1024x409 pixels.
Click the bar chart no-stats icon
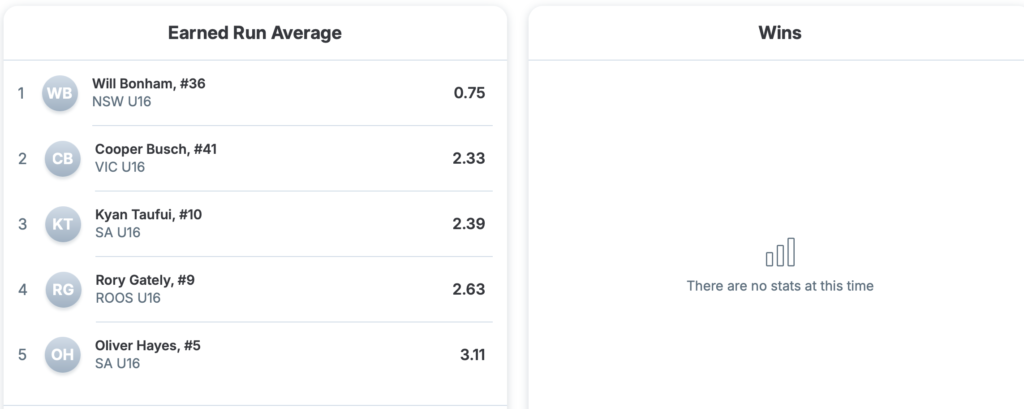(780, 252)
